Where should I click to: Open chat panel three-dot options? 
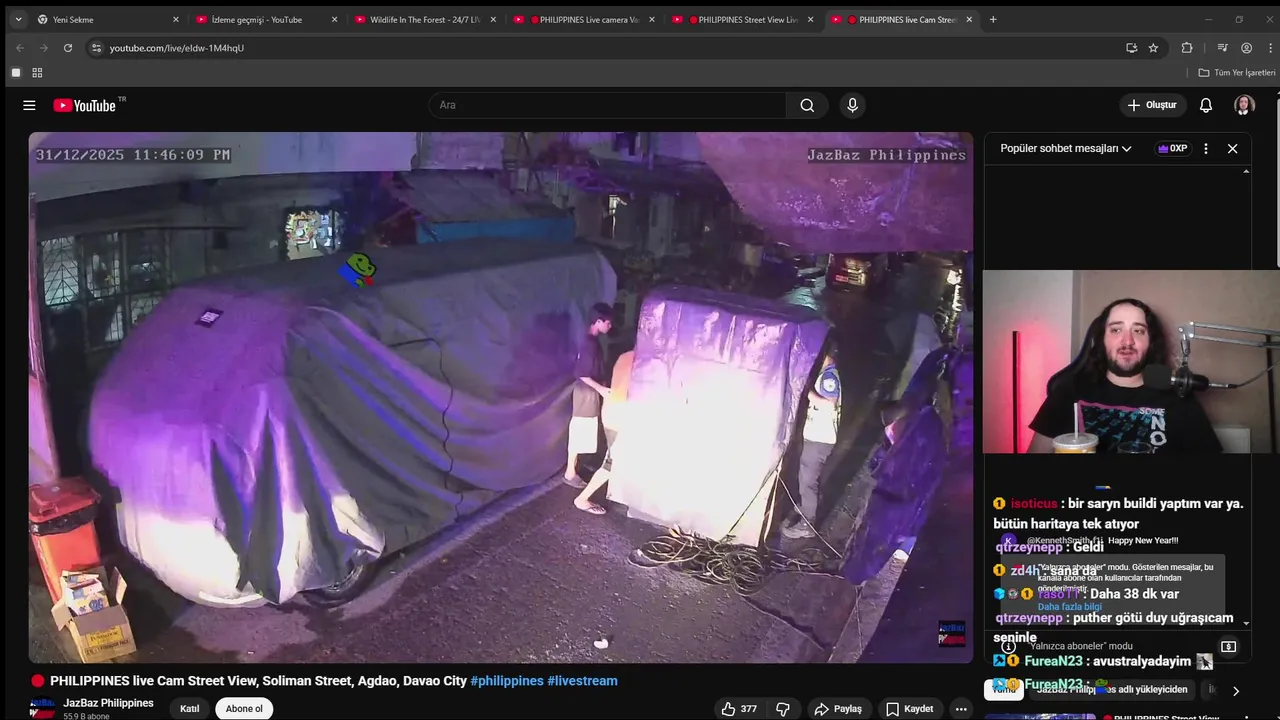tap(1206, 148)
